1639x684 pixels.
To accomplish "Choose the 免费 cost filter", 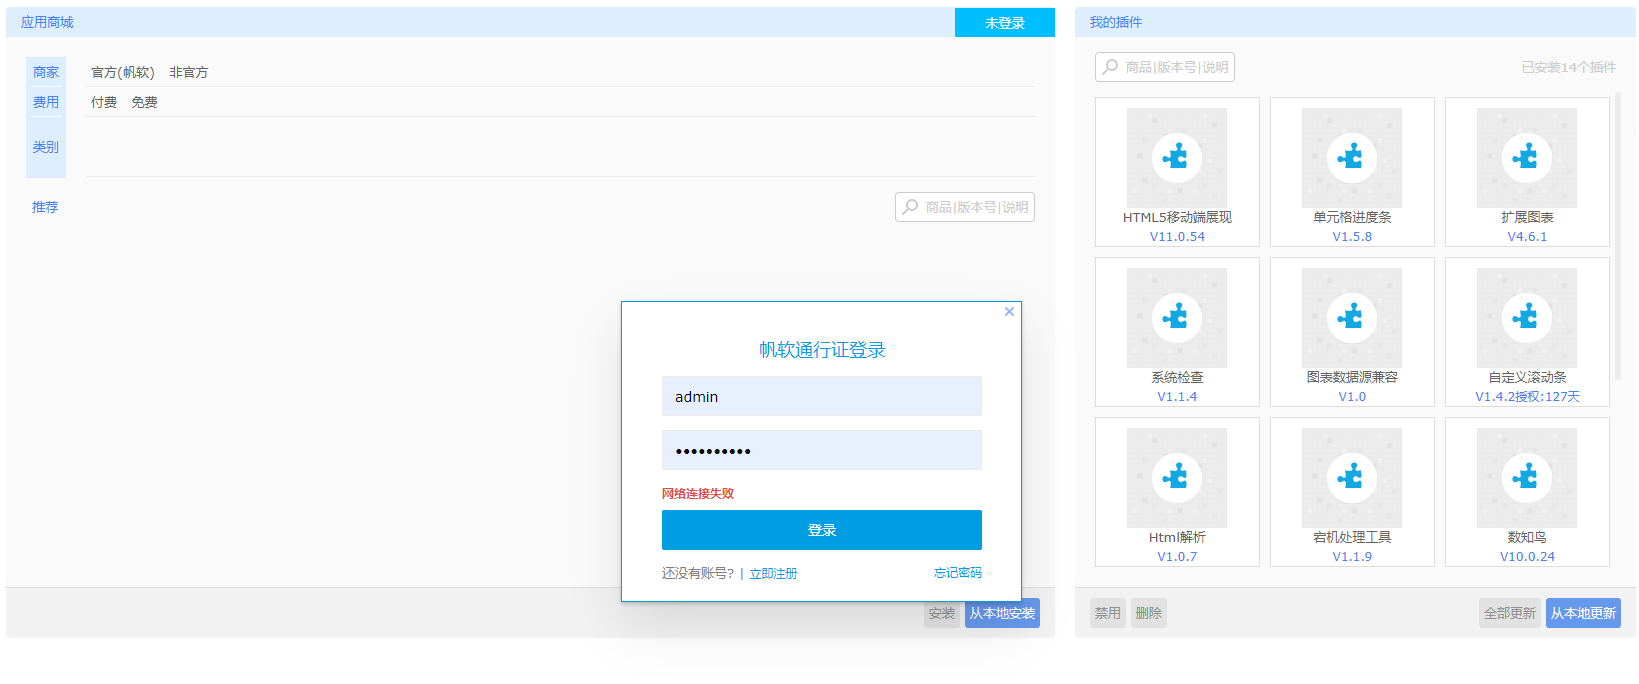I will point(145,102).
